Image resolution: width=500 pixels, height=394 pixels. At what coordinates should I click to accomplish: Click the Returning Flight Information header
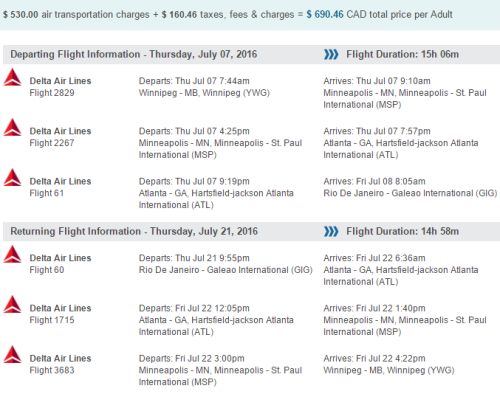point(134,231)
